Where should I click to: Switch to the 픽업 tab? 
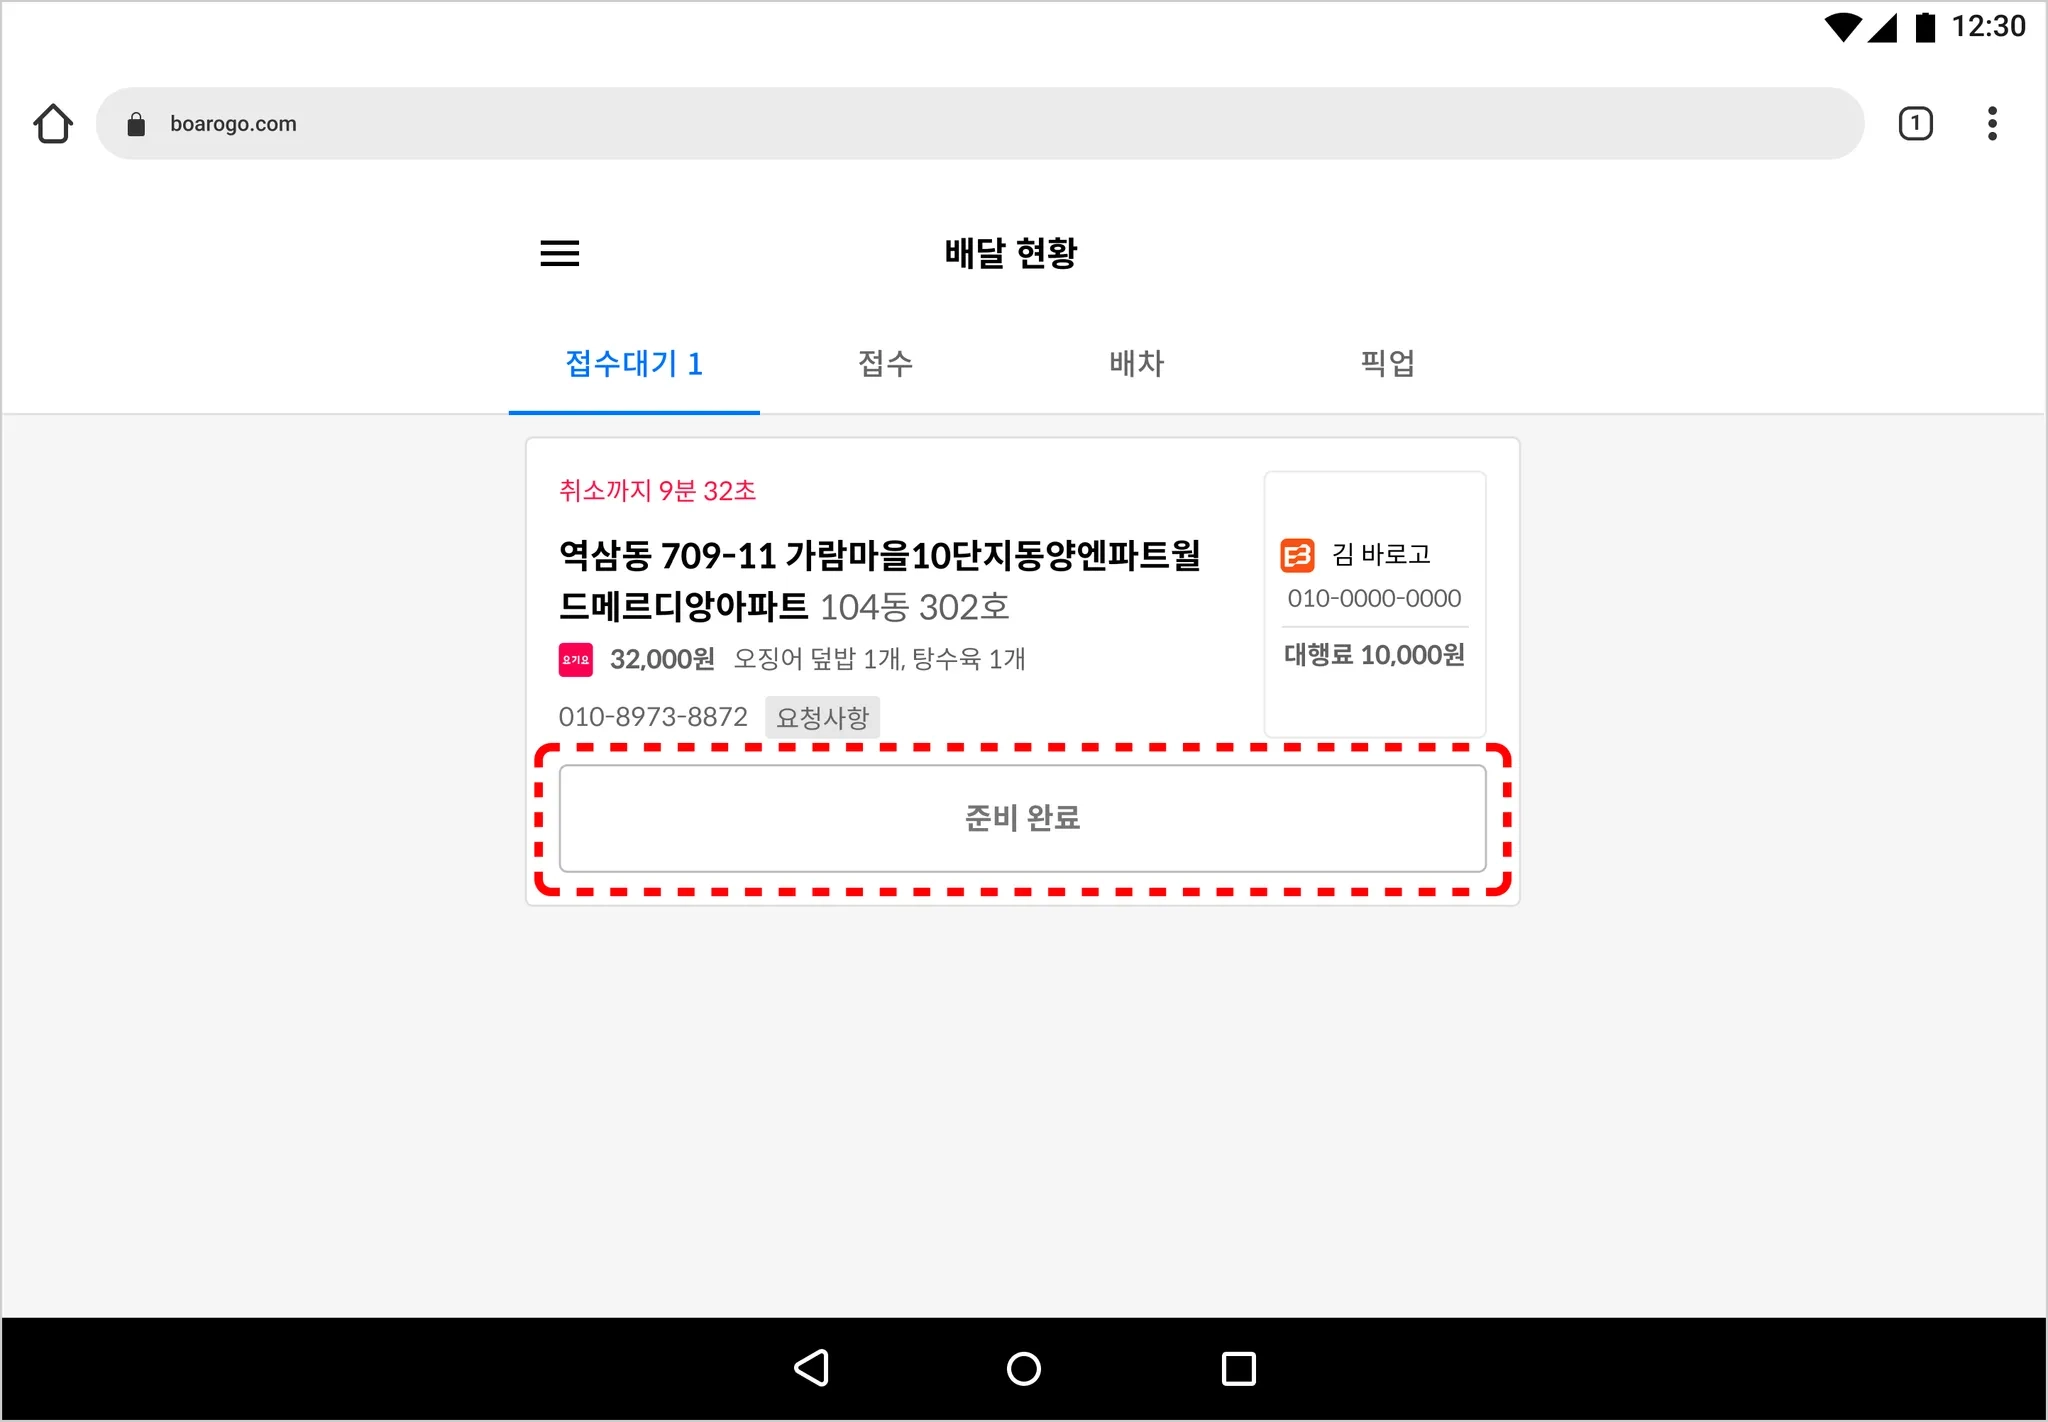coord(1387,363)
